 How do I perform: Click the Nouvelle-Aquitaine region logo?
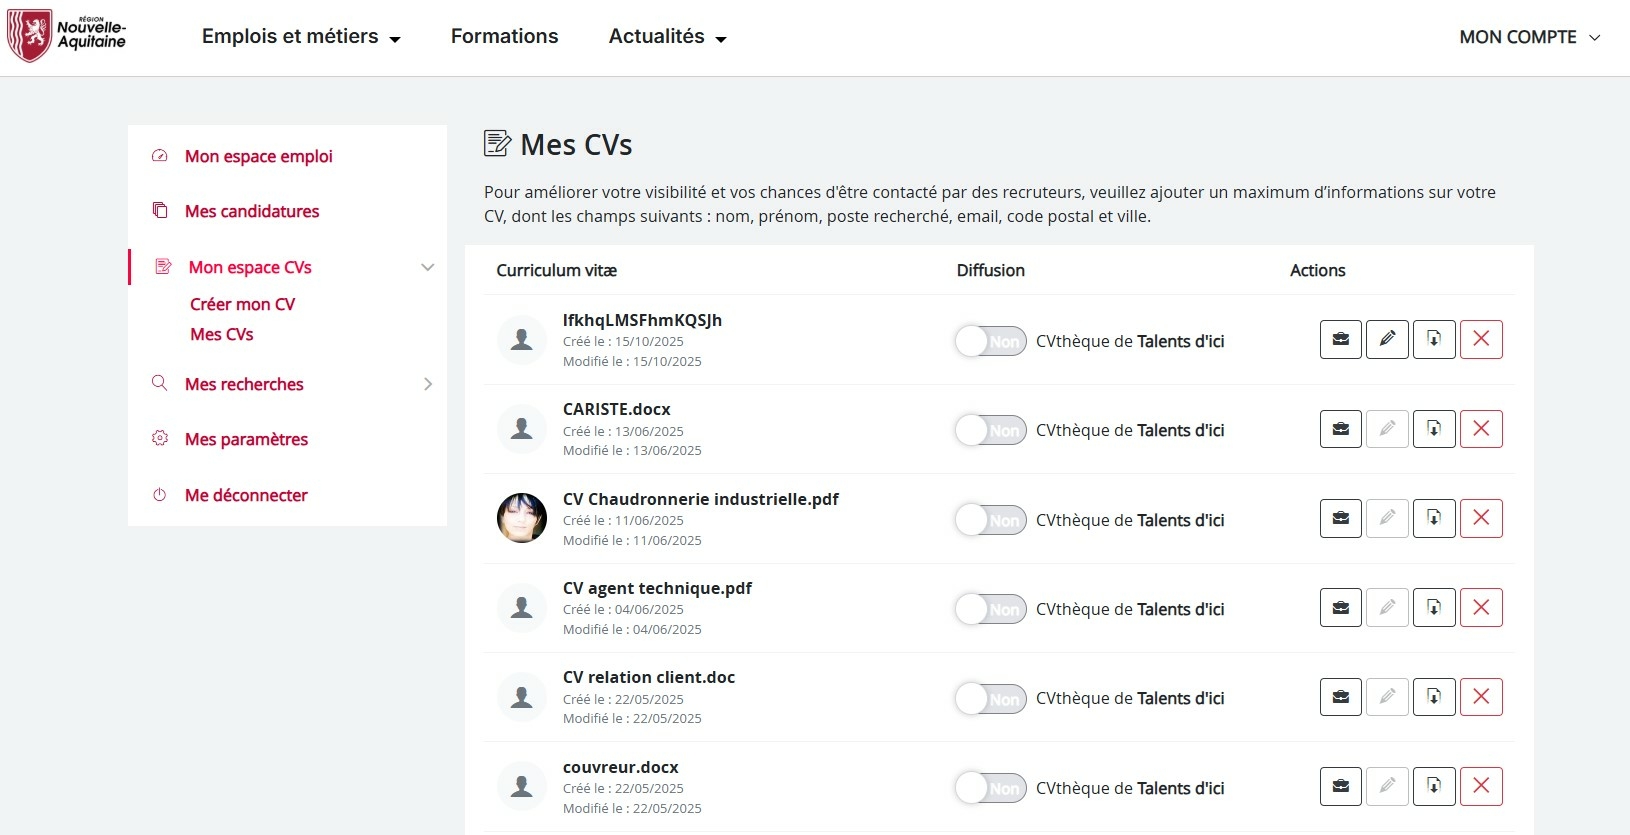[x=67, y=36]
